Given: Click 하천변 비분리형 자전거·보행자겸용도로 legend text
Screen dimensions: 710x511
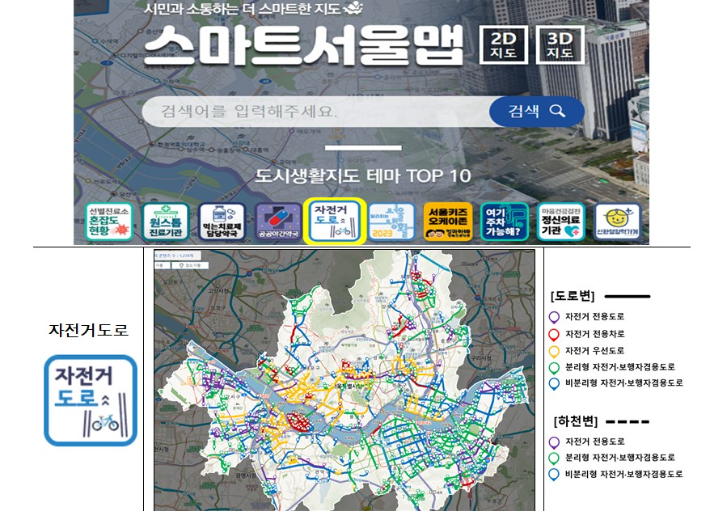Looking at the screenshot, I should (624, 474).
